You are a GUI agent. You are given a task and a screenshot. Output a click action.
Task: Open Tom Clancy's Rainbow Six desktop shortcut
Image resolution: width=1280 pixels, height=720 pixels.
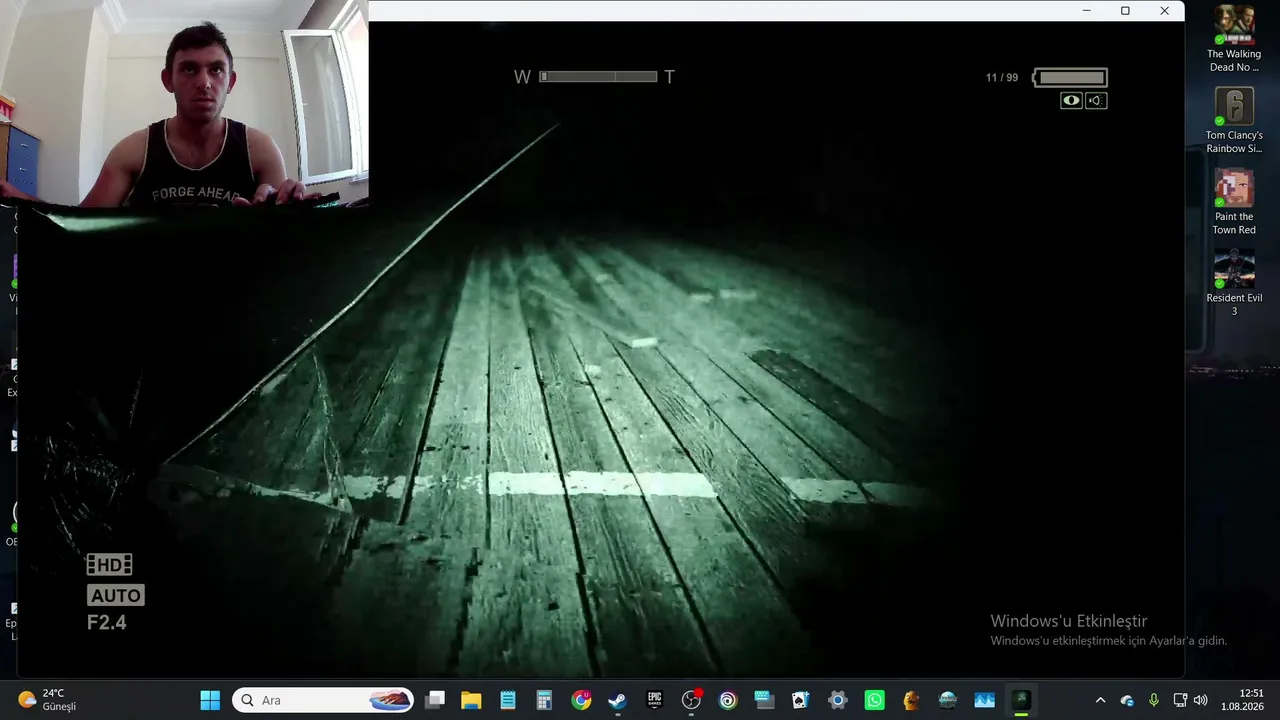1234,121
